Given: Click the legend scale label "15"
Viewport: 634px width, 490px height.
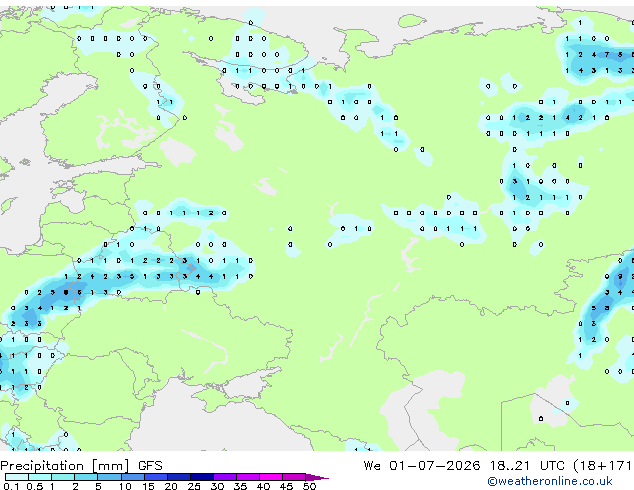Looking at the screenshot, I should pos(148,486).
